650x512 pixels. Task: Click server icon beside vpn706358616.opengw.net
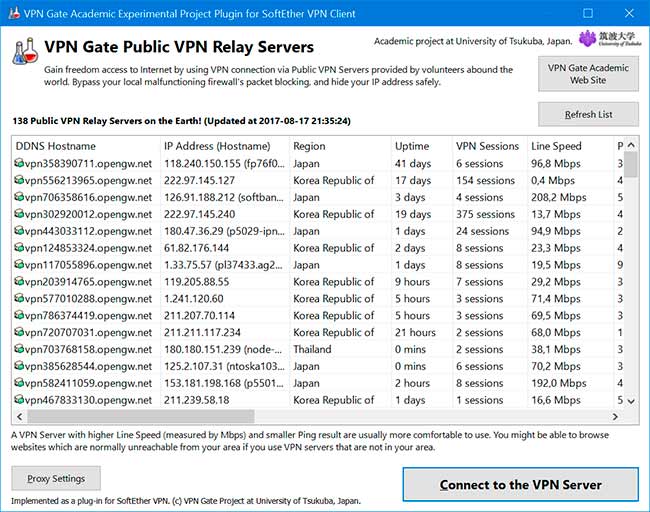(19, 197)
